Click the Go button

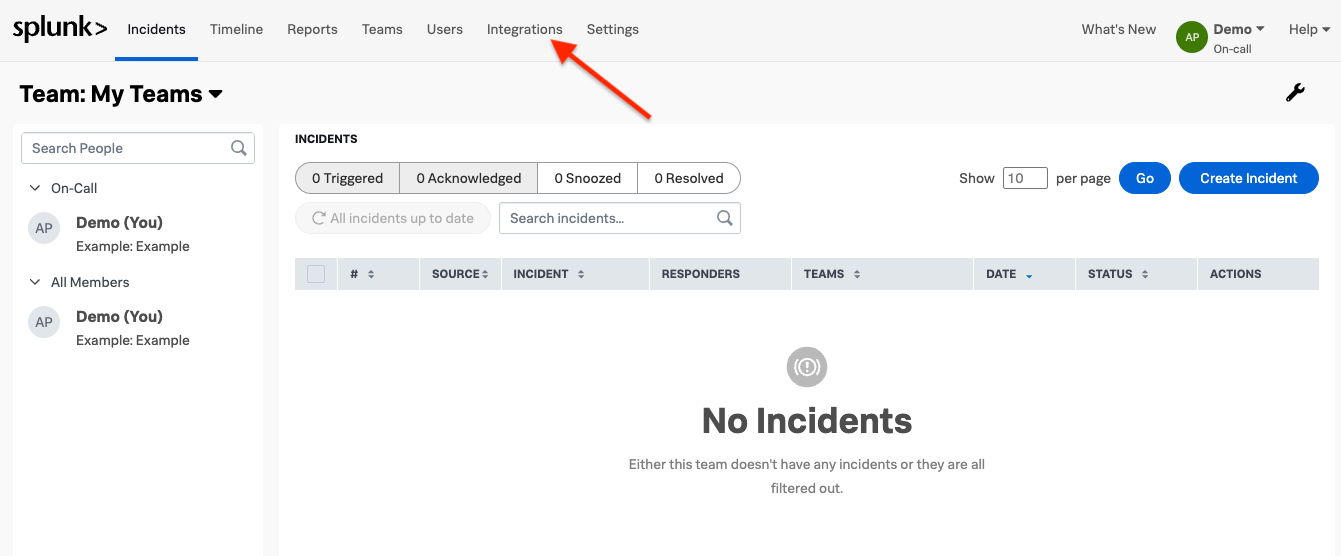[x=1144, y=178]
